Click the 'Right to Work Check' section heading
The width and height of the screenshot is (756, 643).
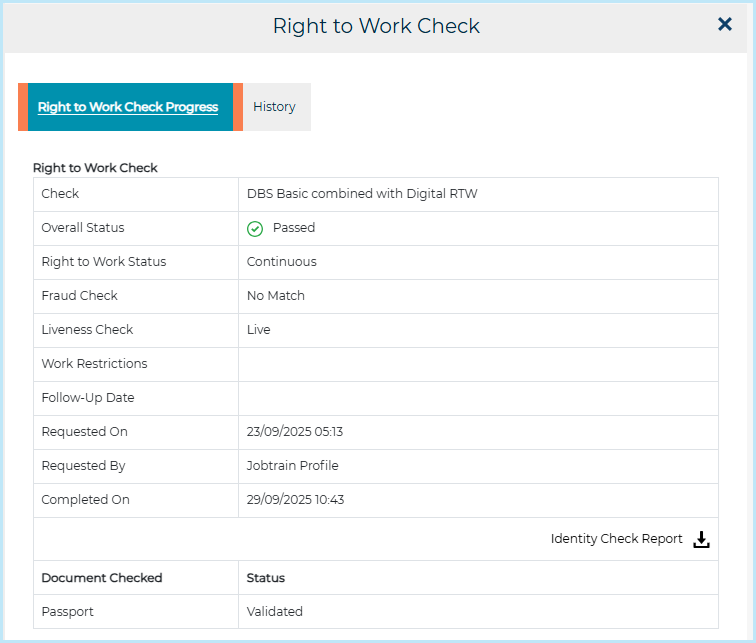(x=95, y=168)
